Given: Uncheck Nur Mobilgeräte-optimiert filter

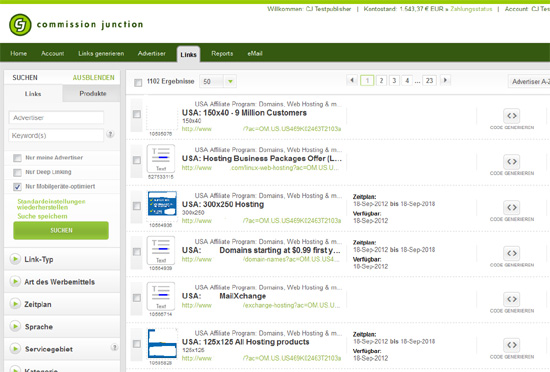Looking at the screenshot, I should (x=17, y=187).
